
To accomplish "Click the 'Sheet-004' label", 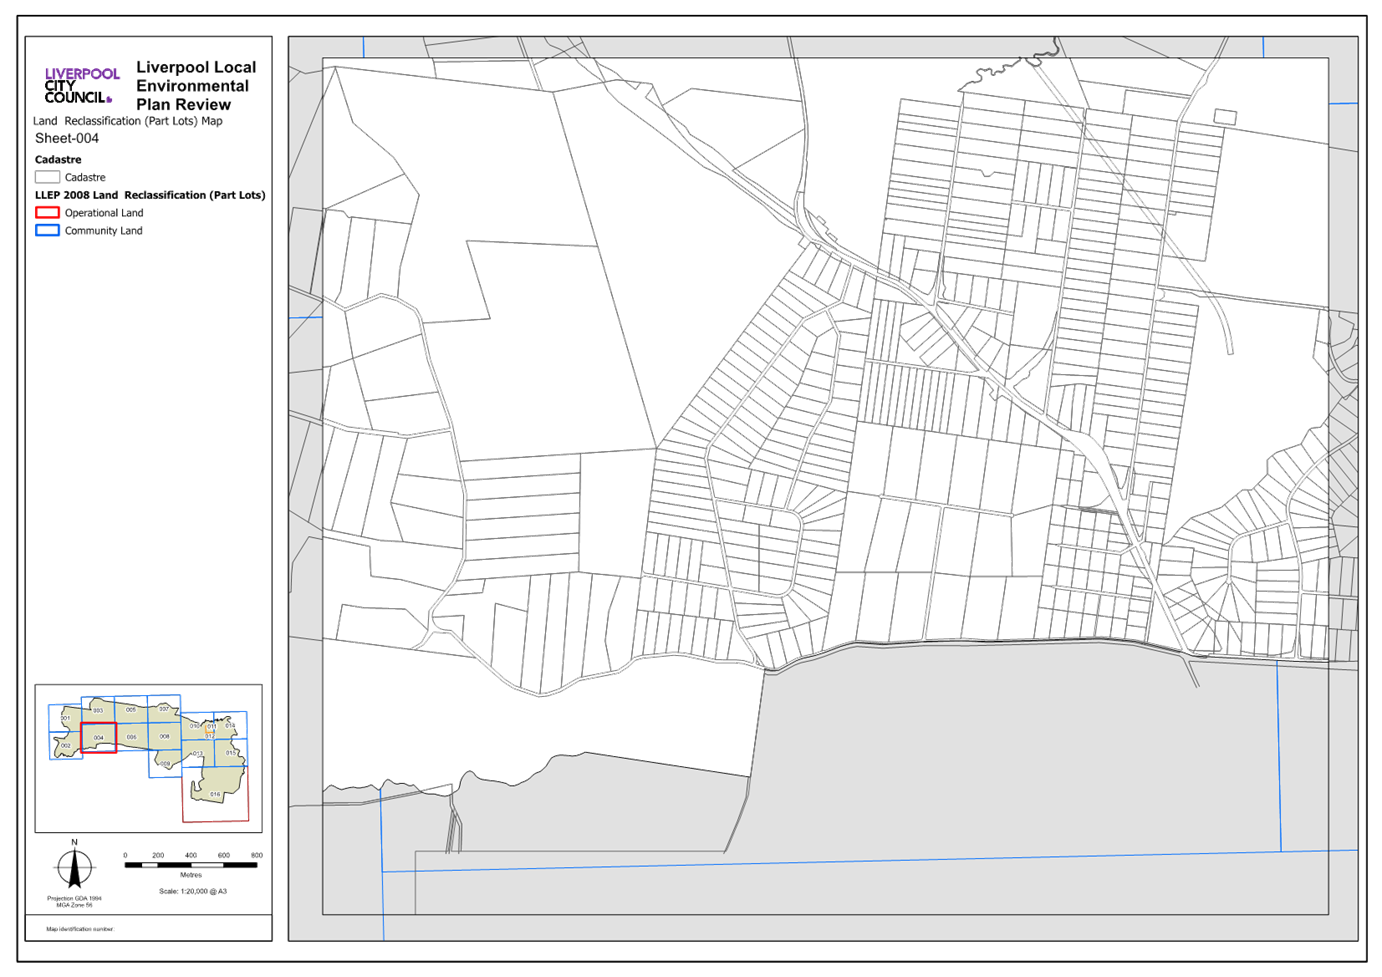I will [67, 139].
